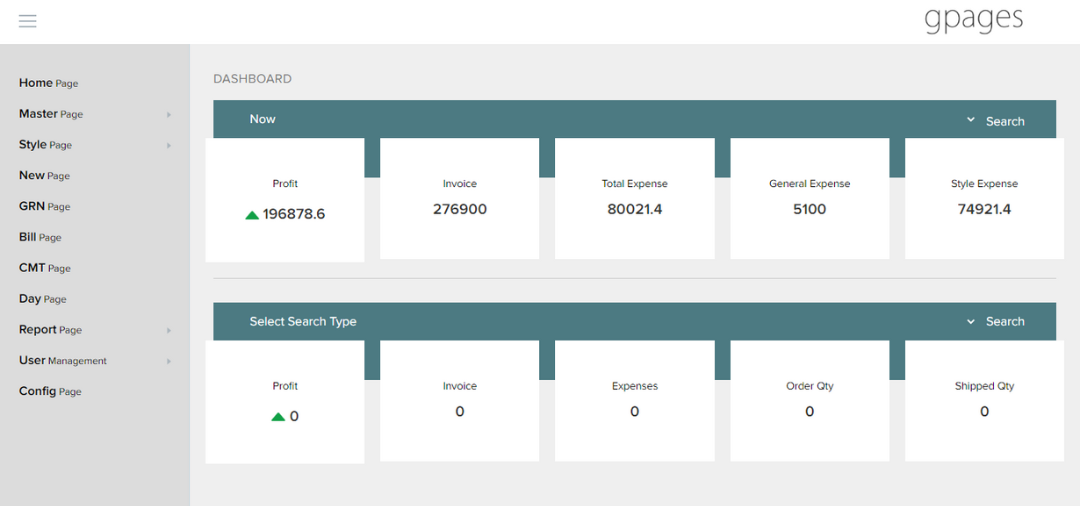Open Report Page menu item
Viewport: 1080px width, 506px height.
(x=50, y=330)
